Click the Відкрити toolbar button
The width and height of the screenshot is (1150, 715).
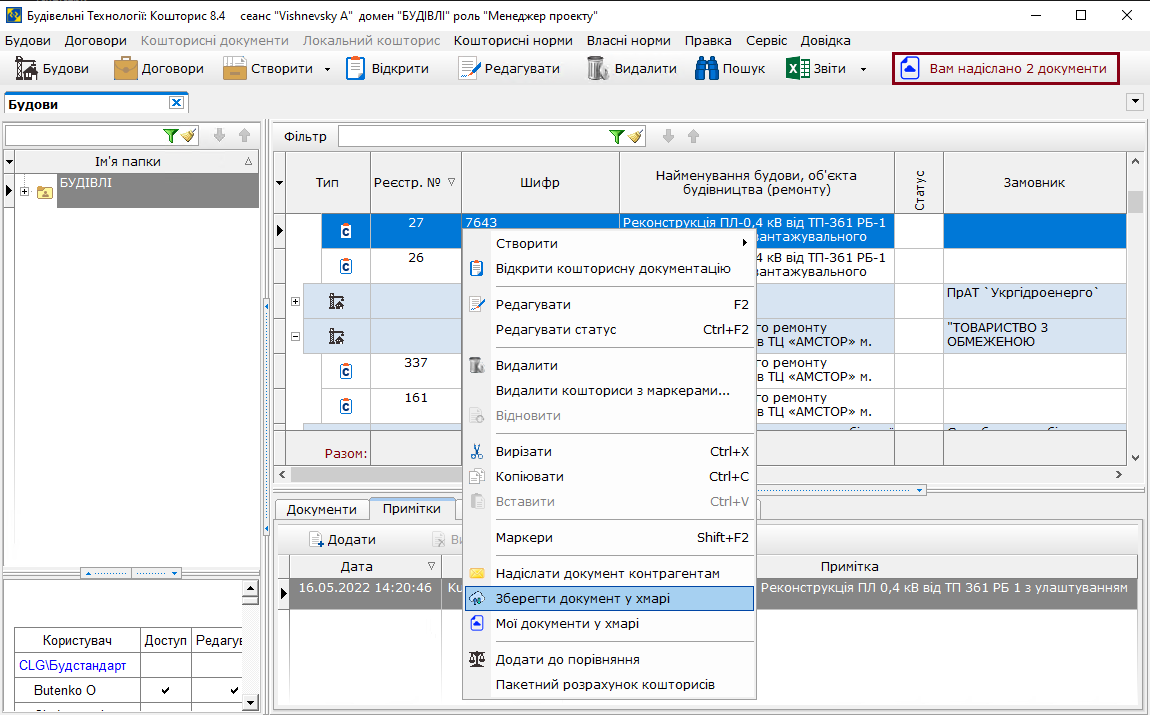tap(387, 68)
